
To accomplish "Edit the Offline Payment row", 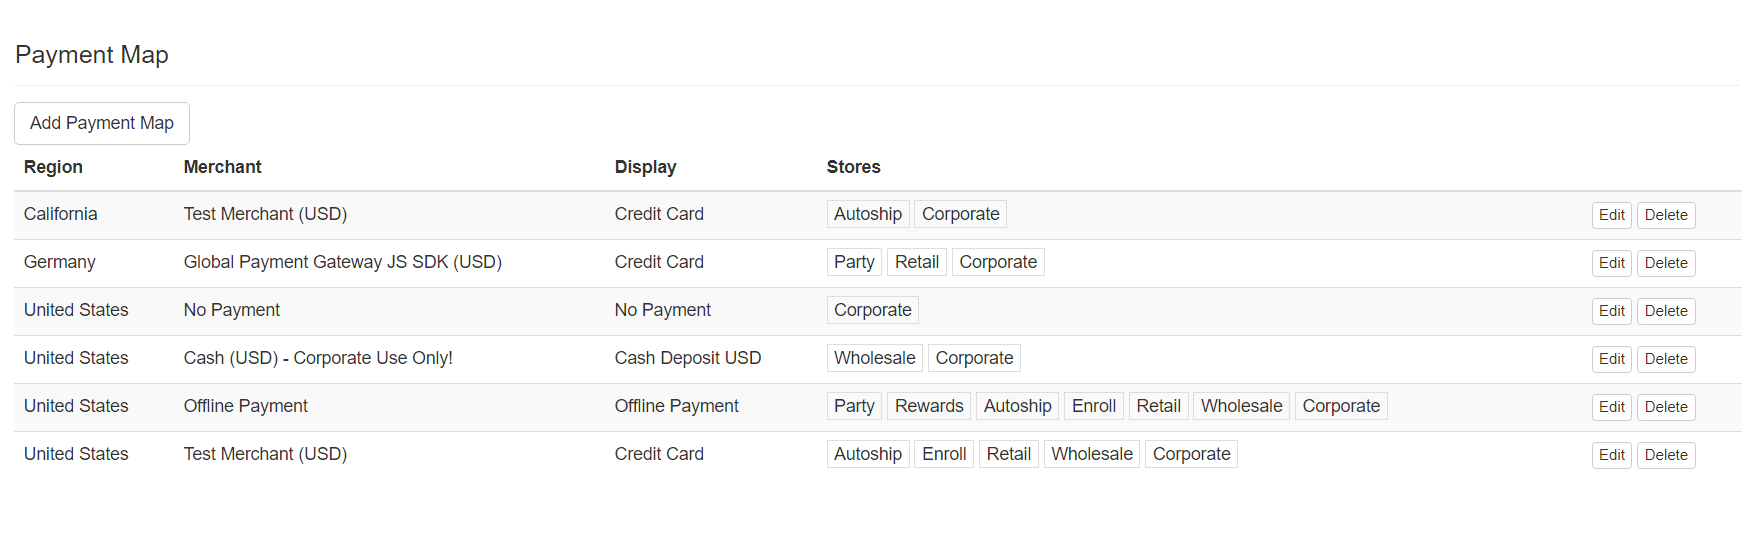I will click(x=1611, y=407).
